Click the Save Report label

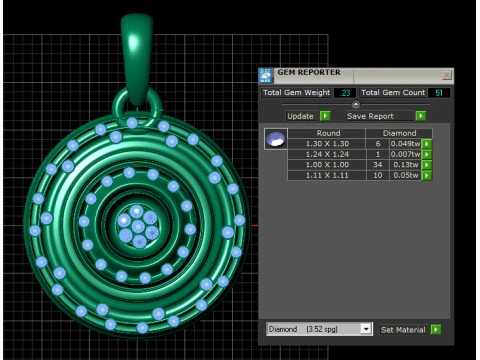(x=370, y=116)
